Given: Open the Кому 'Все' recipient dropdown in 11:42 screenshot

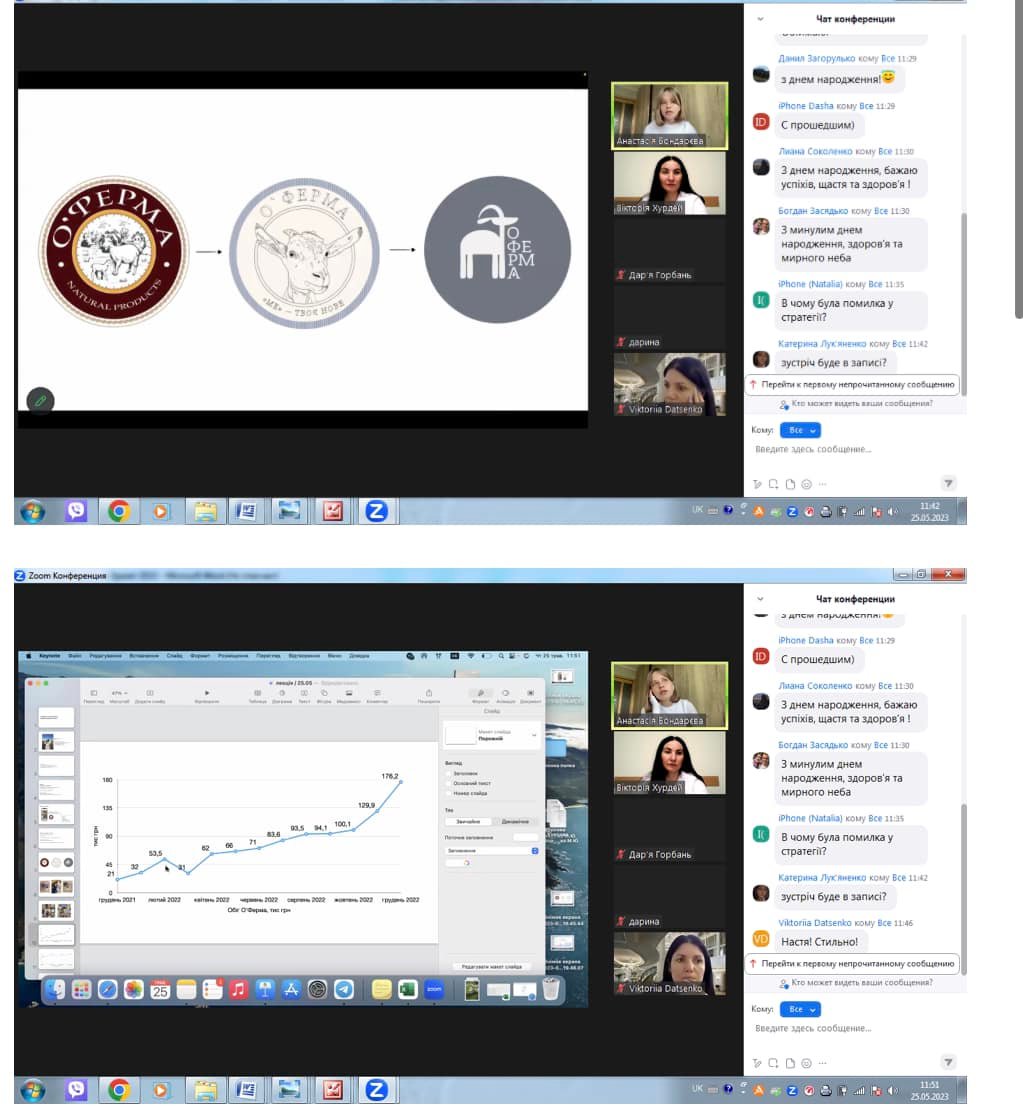Looking at the screenshot, I should [801, 430].
